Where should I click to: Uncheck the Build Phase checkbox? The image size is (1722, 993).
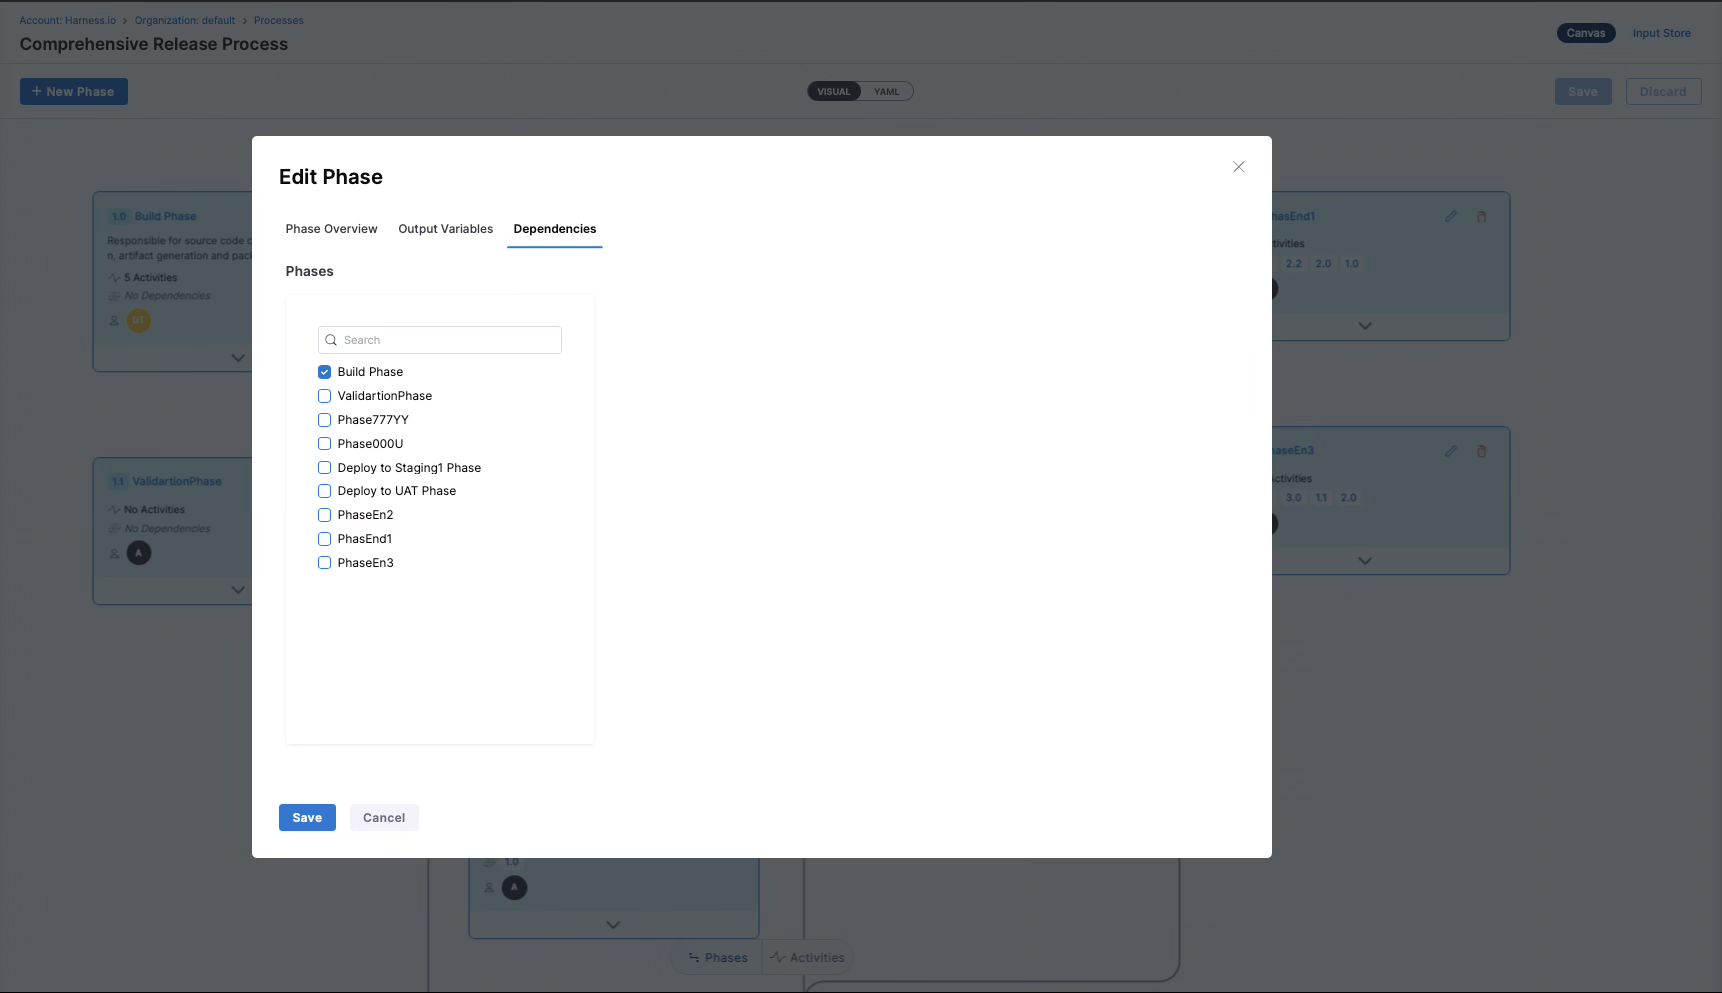pyautogui.click(x=324, y=372)
